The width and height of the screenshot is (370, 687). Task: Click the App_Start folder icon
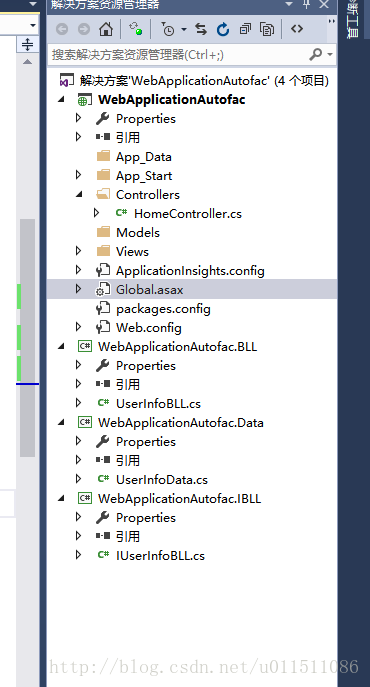[x=103, y=175]
